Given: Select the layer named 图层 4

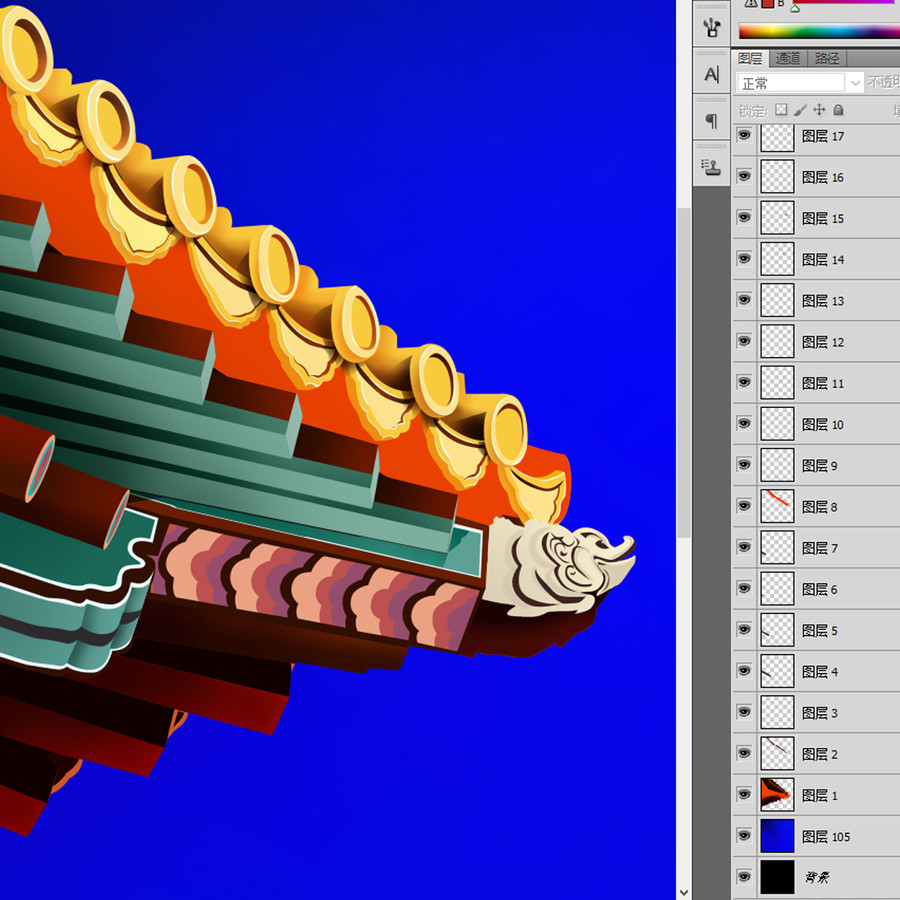Looking at the screenshot, I should [x=819, y=672].
